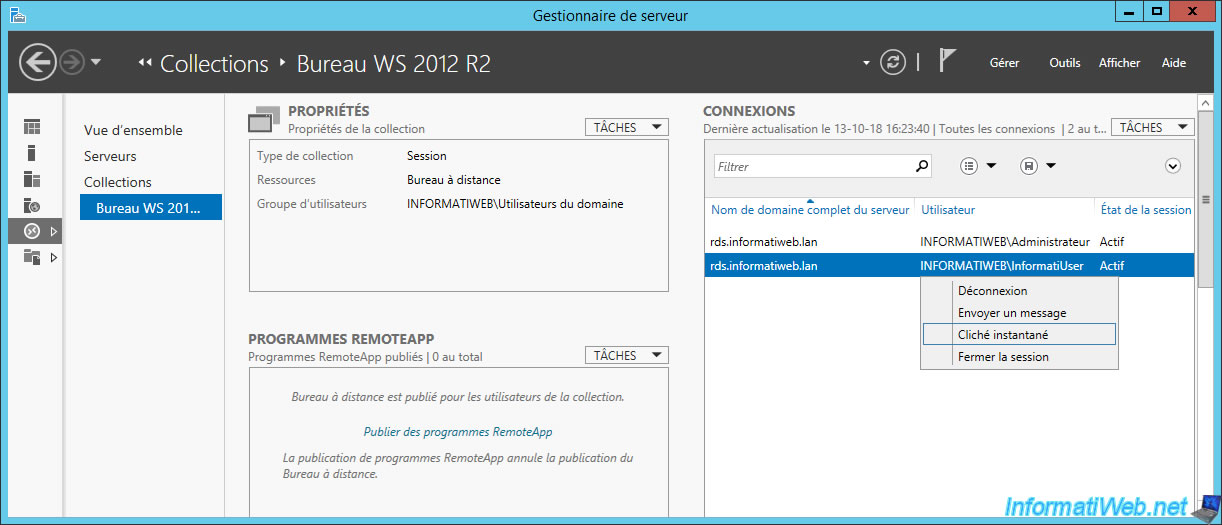Open the save query disk dropdown
This screenshot has height=525, width=1222.
(1038, 166)
